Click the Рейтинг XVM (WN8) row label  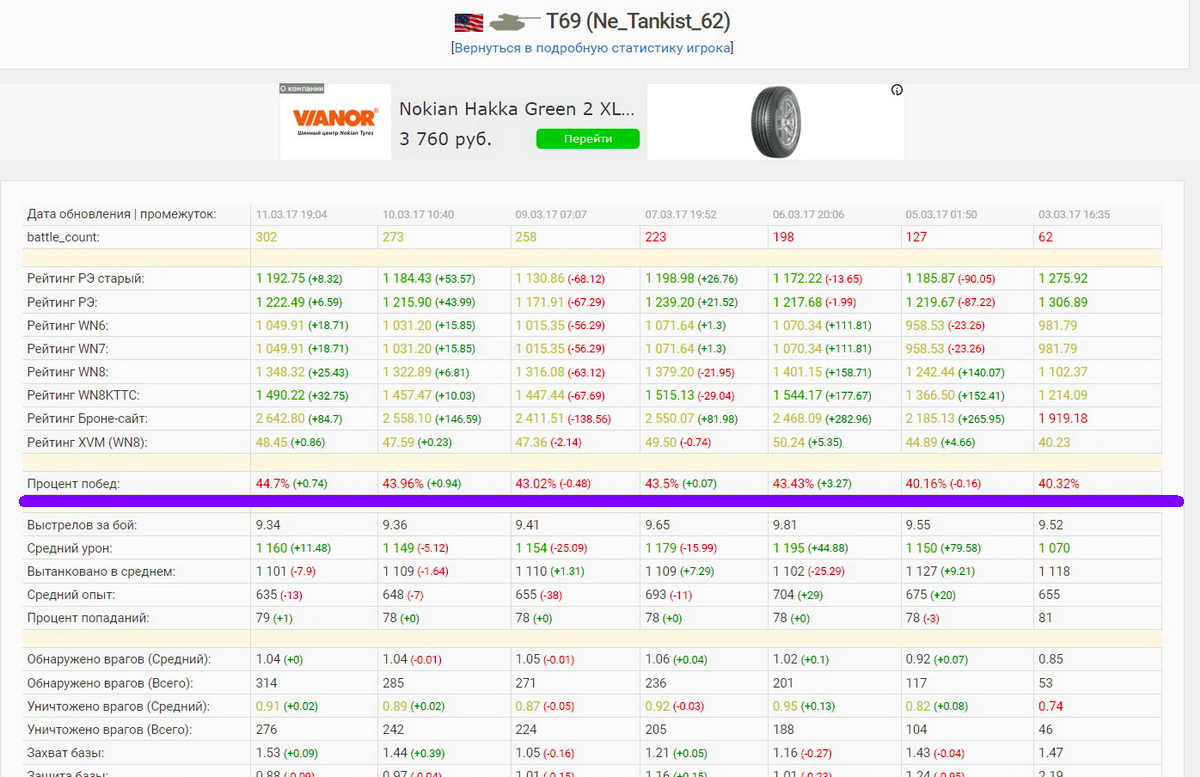(88, 442)
